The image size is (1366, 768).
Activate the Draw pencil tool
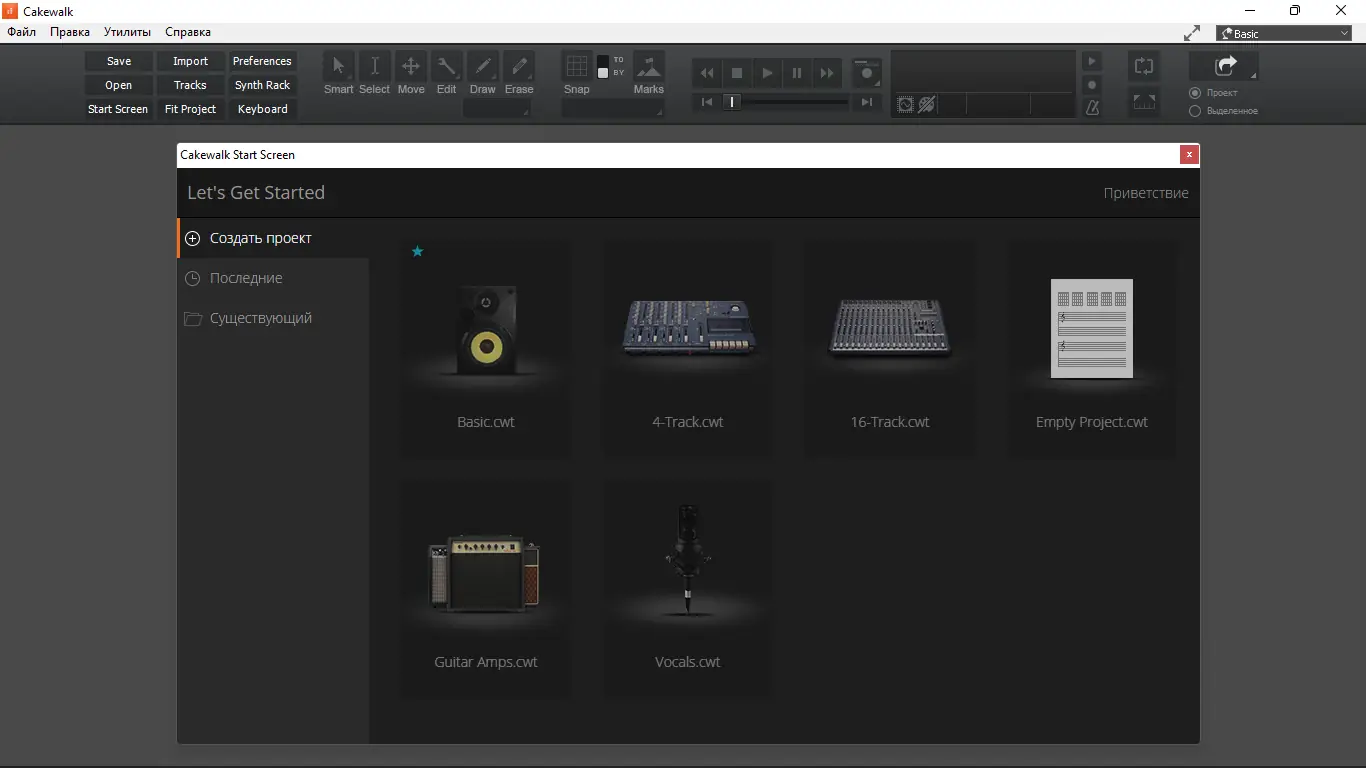pyautogui.click(x=483, y=67)
